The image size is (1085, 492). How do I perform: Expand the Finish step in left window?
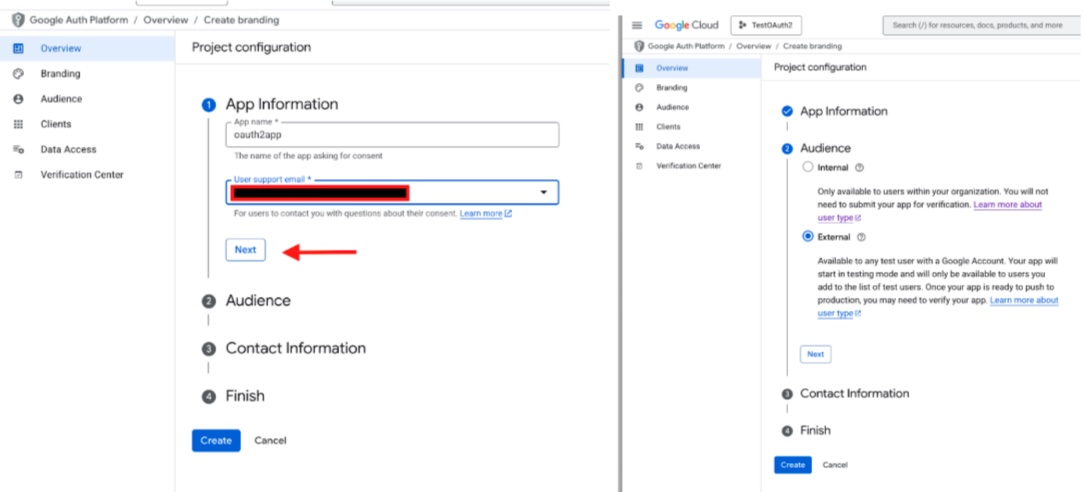[x=245, y=397]
